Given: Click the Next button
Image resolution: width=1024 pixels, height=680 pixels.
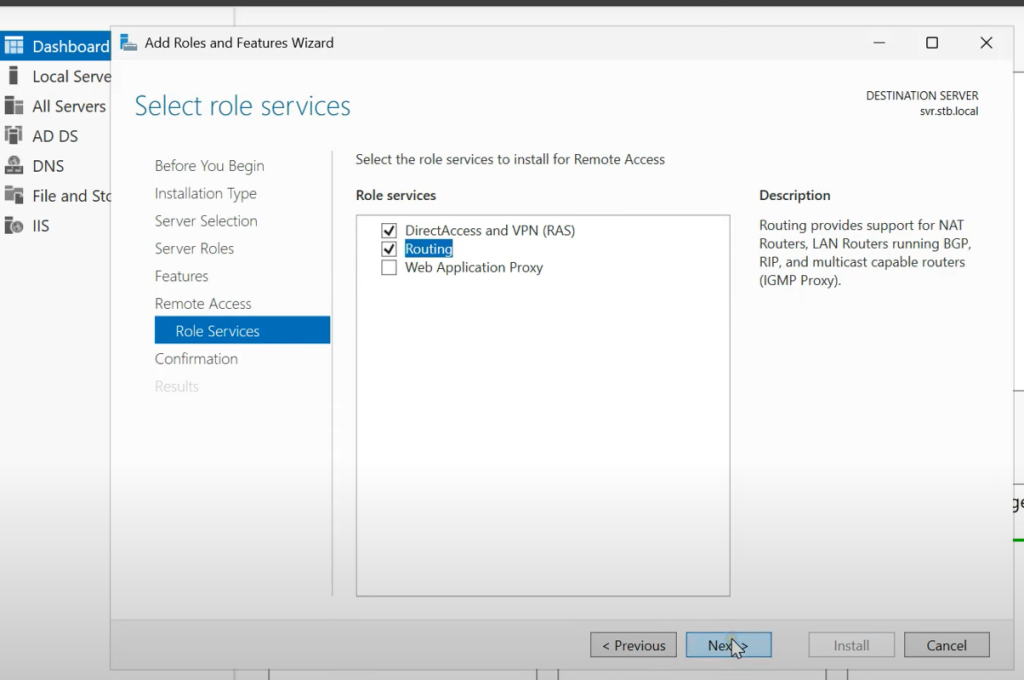Looking at the screenshot, I should click(728, 644).
